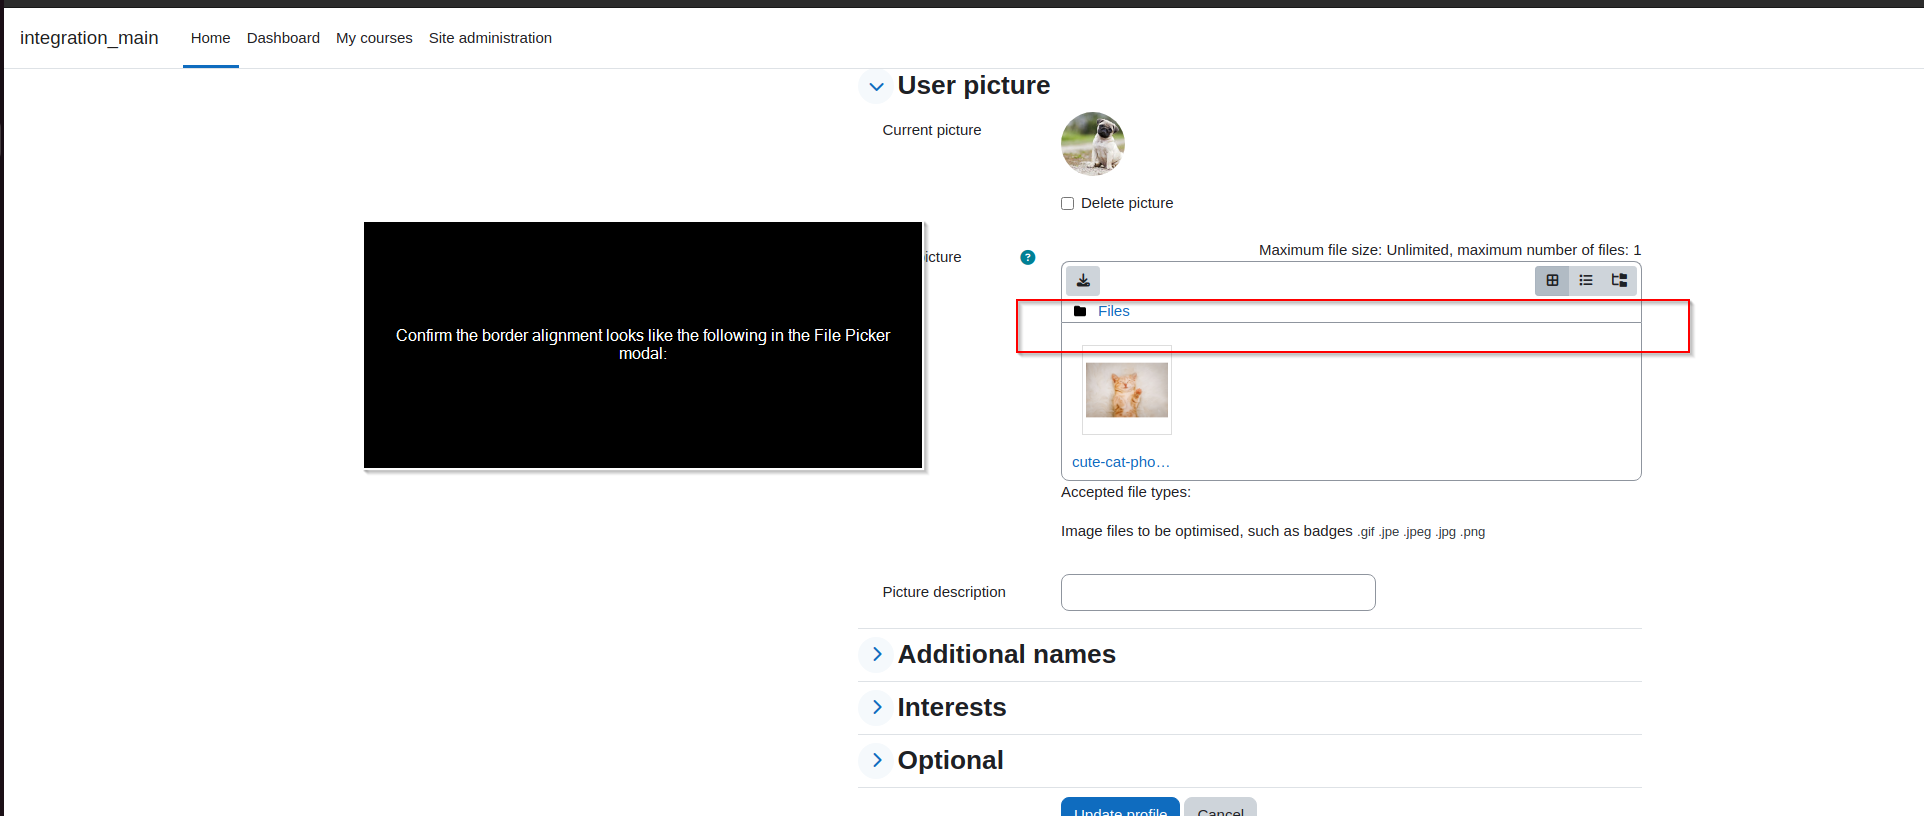Click the Optional heading text
Viewport: 1924px width, 816px height.
(x=950, y=760)
